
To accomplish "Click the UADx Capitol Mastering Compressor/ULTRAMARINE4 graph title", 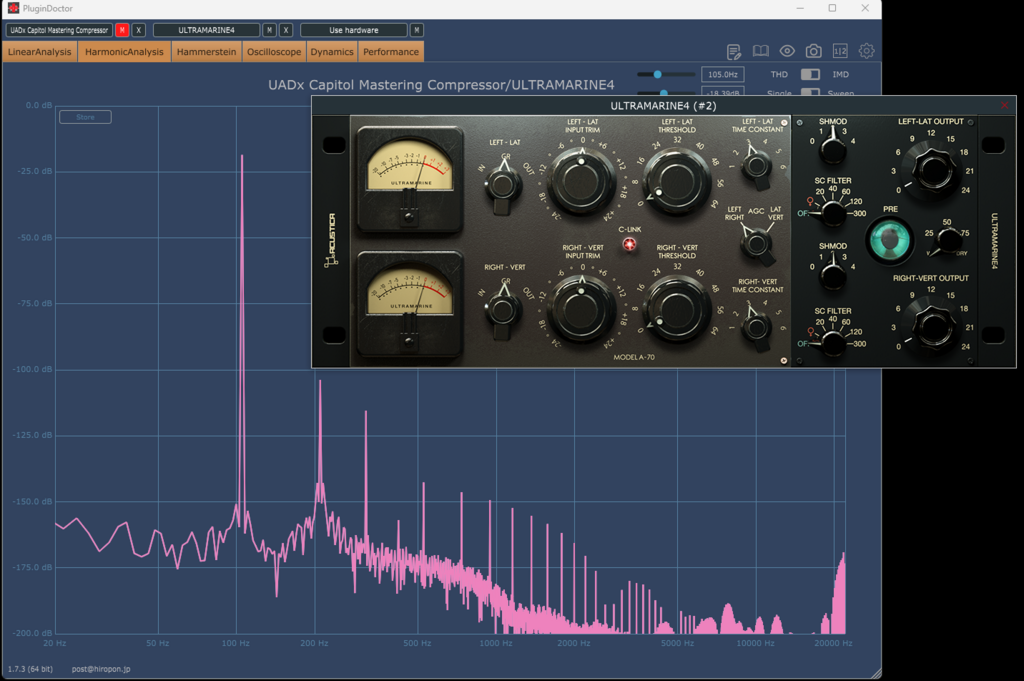I will click(x=441, y=85).
